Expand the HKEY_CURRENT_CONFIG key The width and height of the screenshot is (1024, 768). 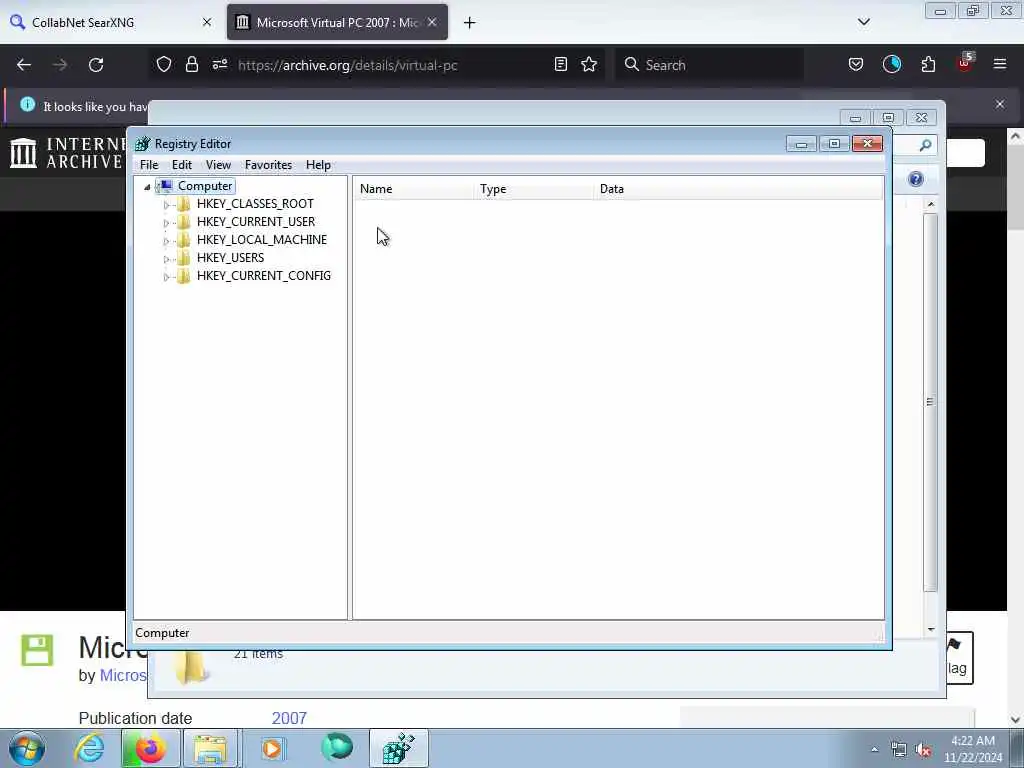tap(166, 277)
